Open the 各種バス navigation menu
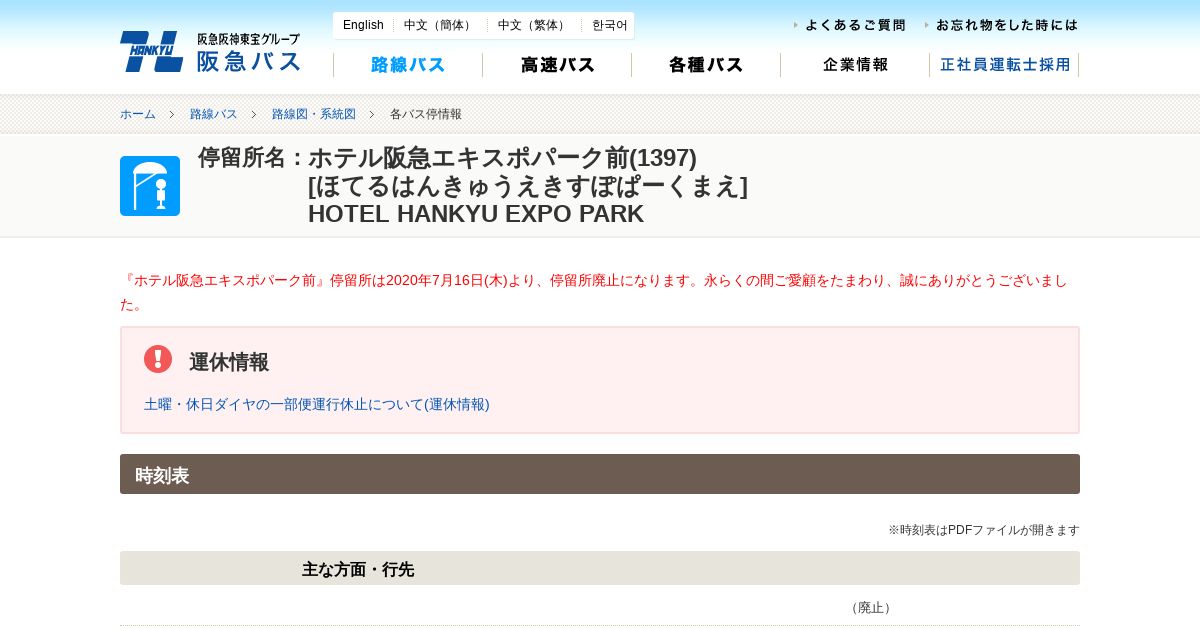The image size is (1200, 630). pyautogui.click(x=706, y=65)
